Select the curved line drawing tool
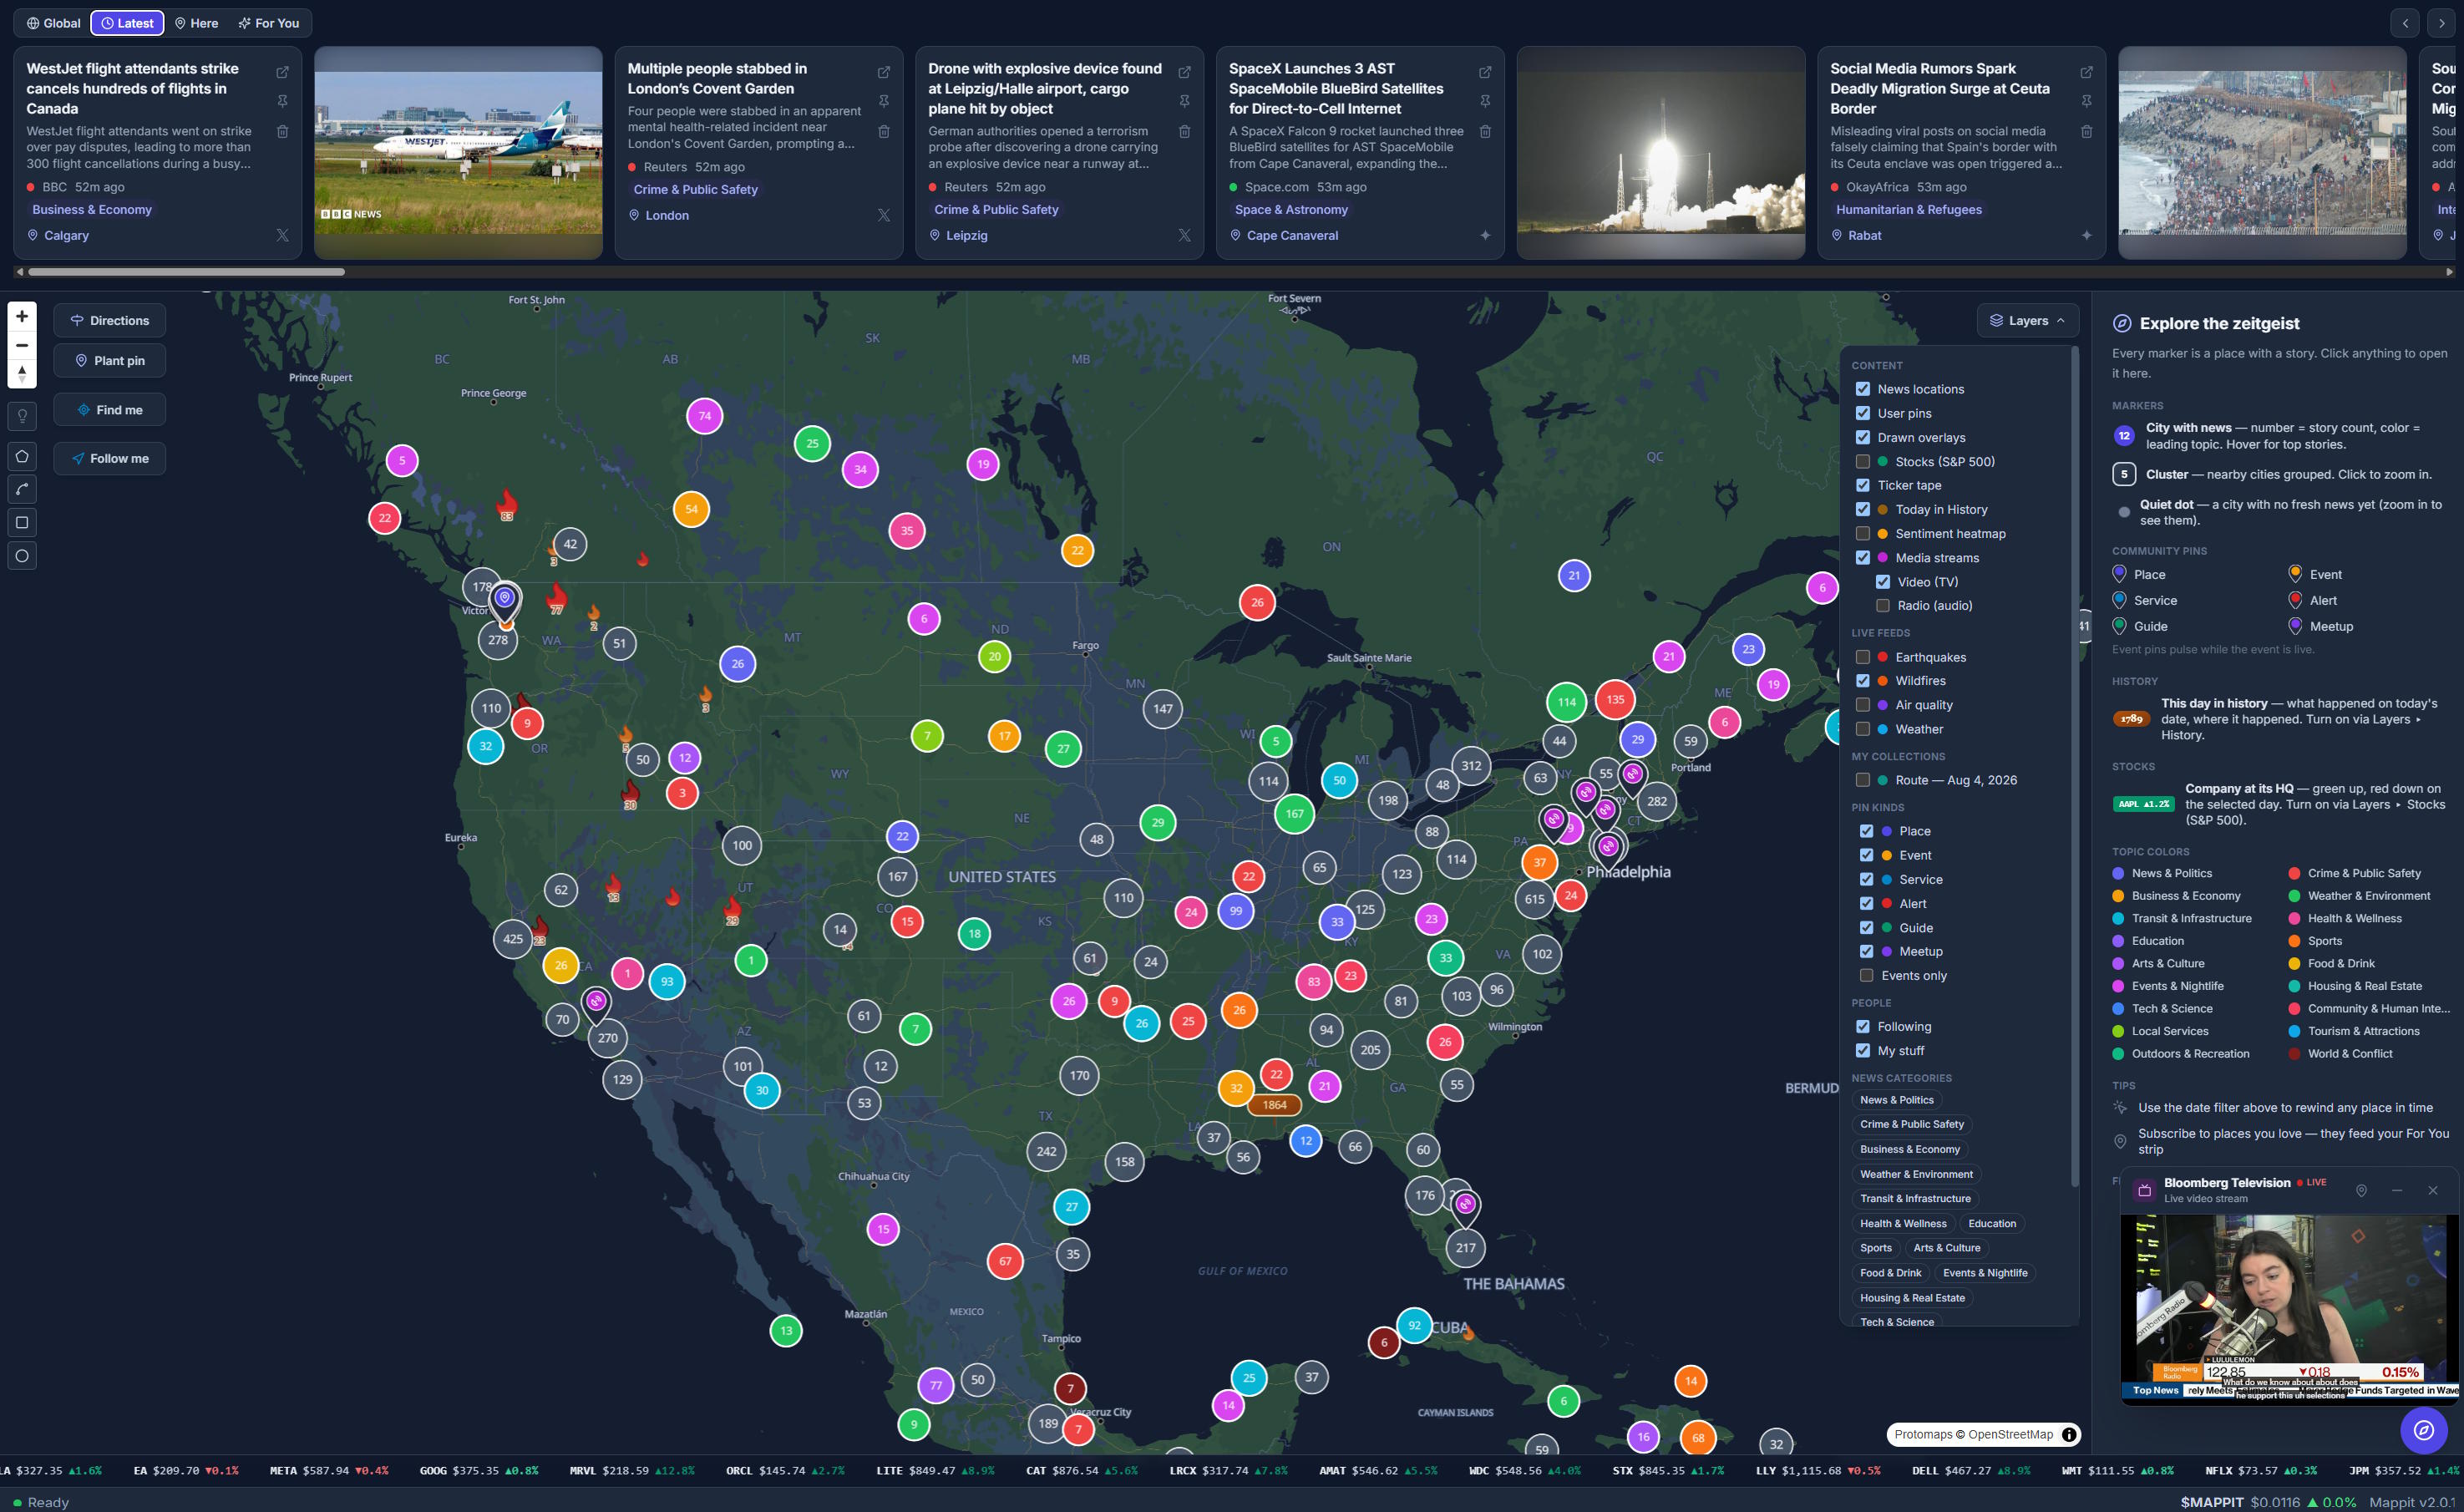This screenshot has height=1512, width=2464. pyautogui.click(x=22, y=490)
